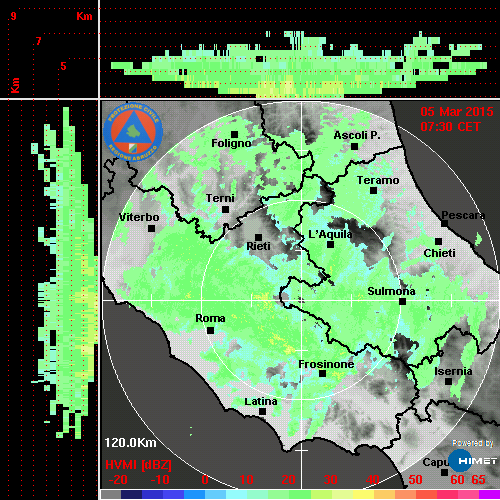Click the Sulmona city marker square
This screenshot has height=500, width=500.
(402, 302)
